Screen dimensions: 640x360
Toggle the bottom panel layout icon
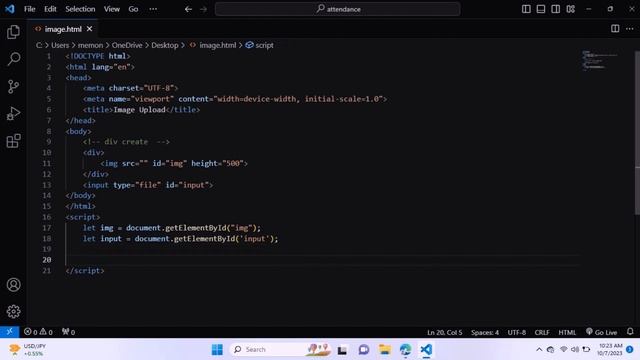click(541, 9)
